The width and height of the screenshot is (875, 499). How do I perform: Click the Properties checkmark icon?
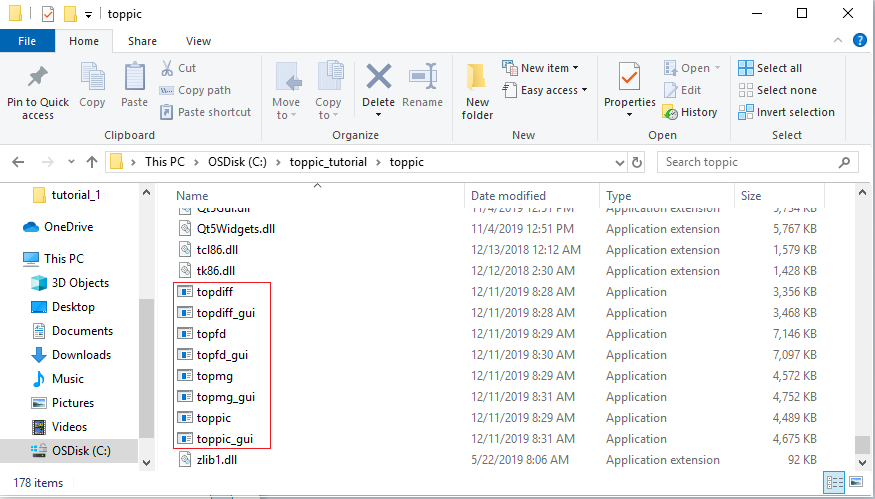(x=629, y=77)
